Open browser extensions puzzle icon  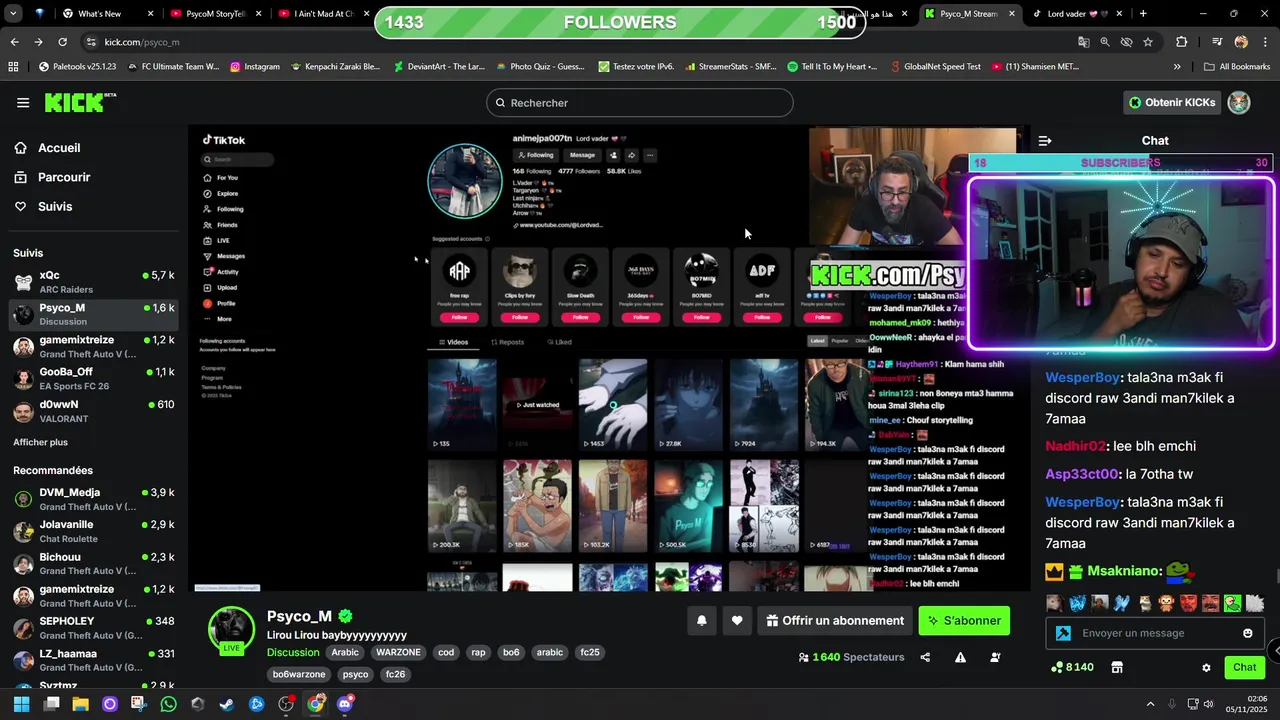tap(1182, 42)
